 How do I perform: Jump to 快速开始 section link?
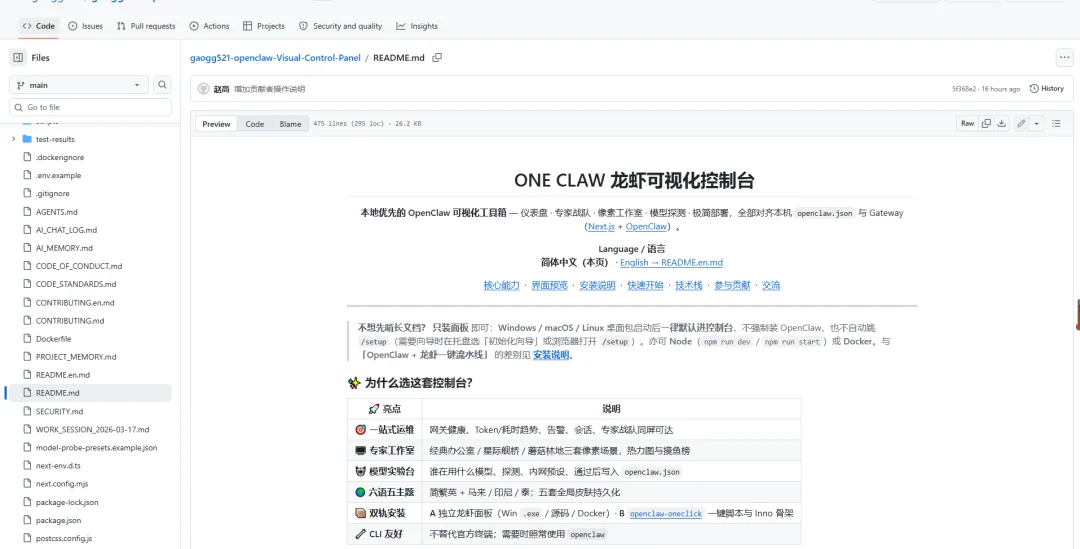pos(645,285)
